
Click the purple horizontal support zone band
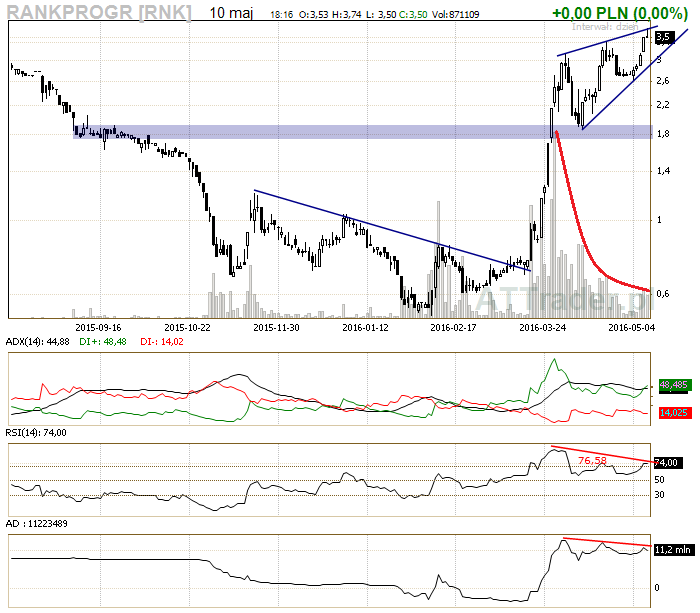[x=362, y=132]
